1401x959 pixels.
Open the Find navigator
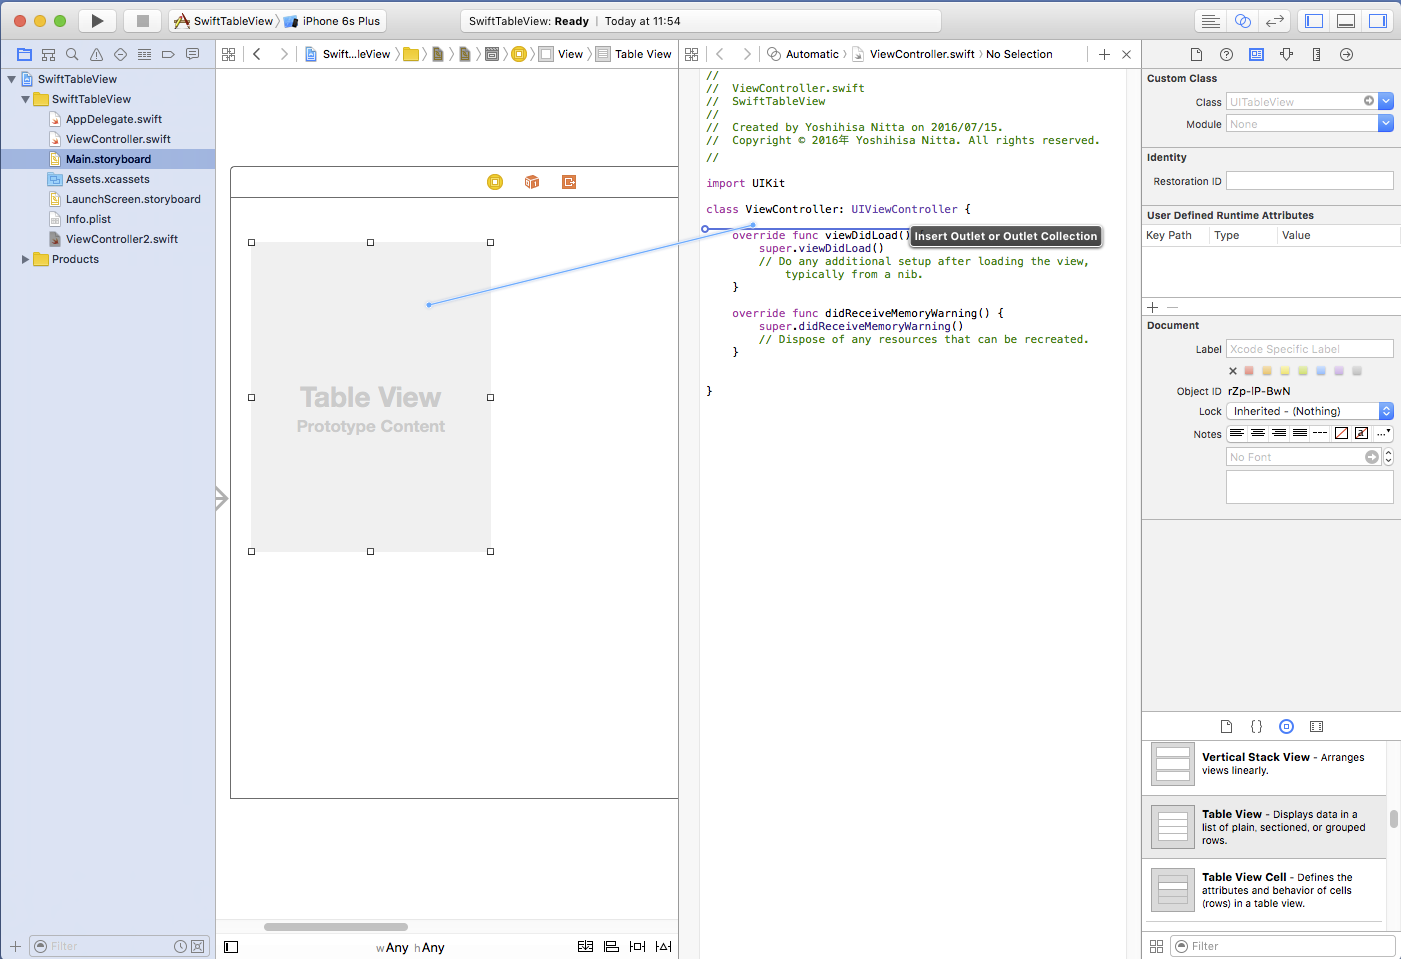tap(72, 55)
